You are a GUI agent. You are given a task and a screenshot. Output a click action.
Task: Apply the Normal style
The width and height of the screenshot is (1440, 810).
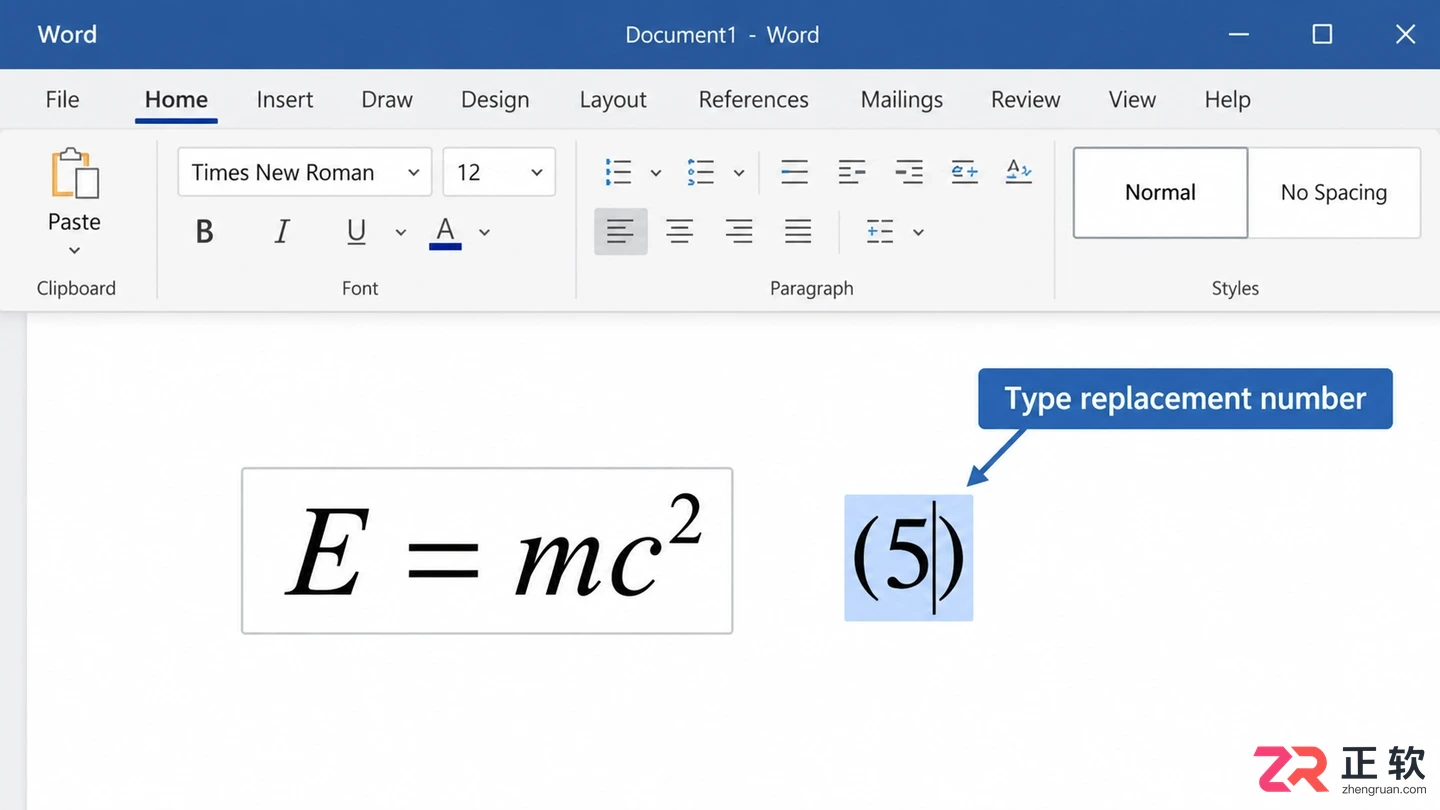tap(1160, 193)
